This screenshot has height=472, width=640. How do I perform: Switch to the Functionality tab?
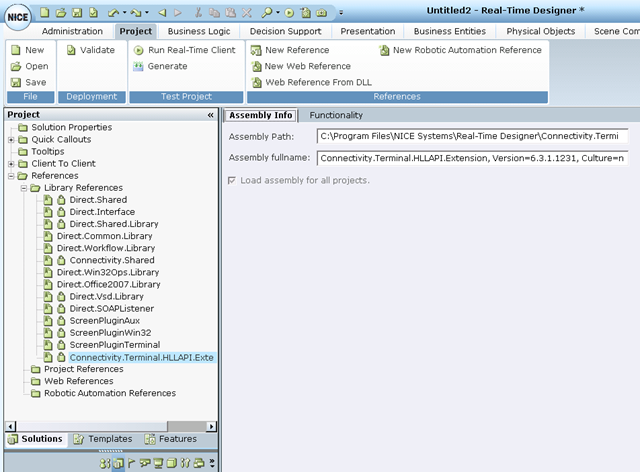click(336, 115)
